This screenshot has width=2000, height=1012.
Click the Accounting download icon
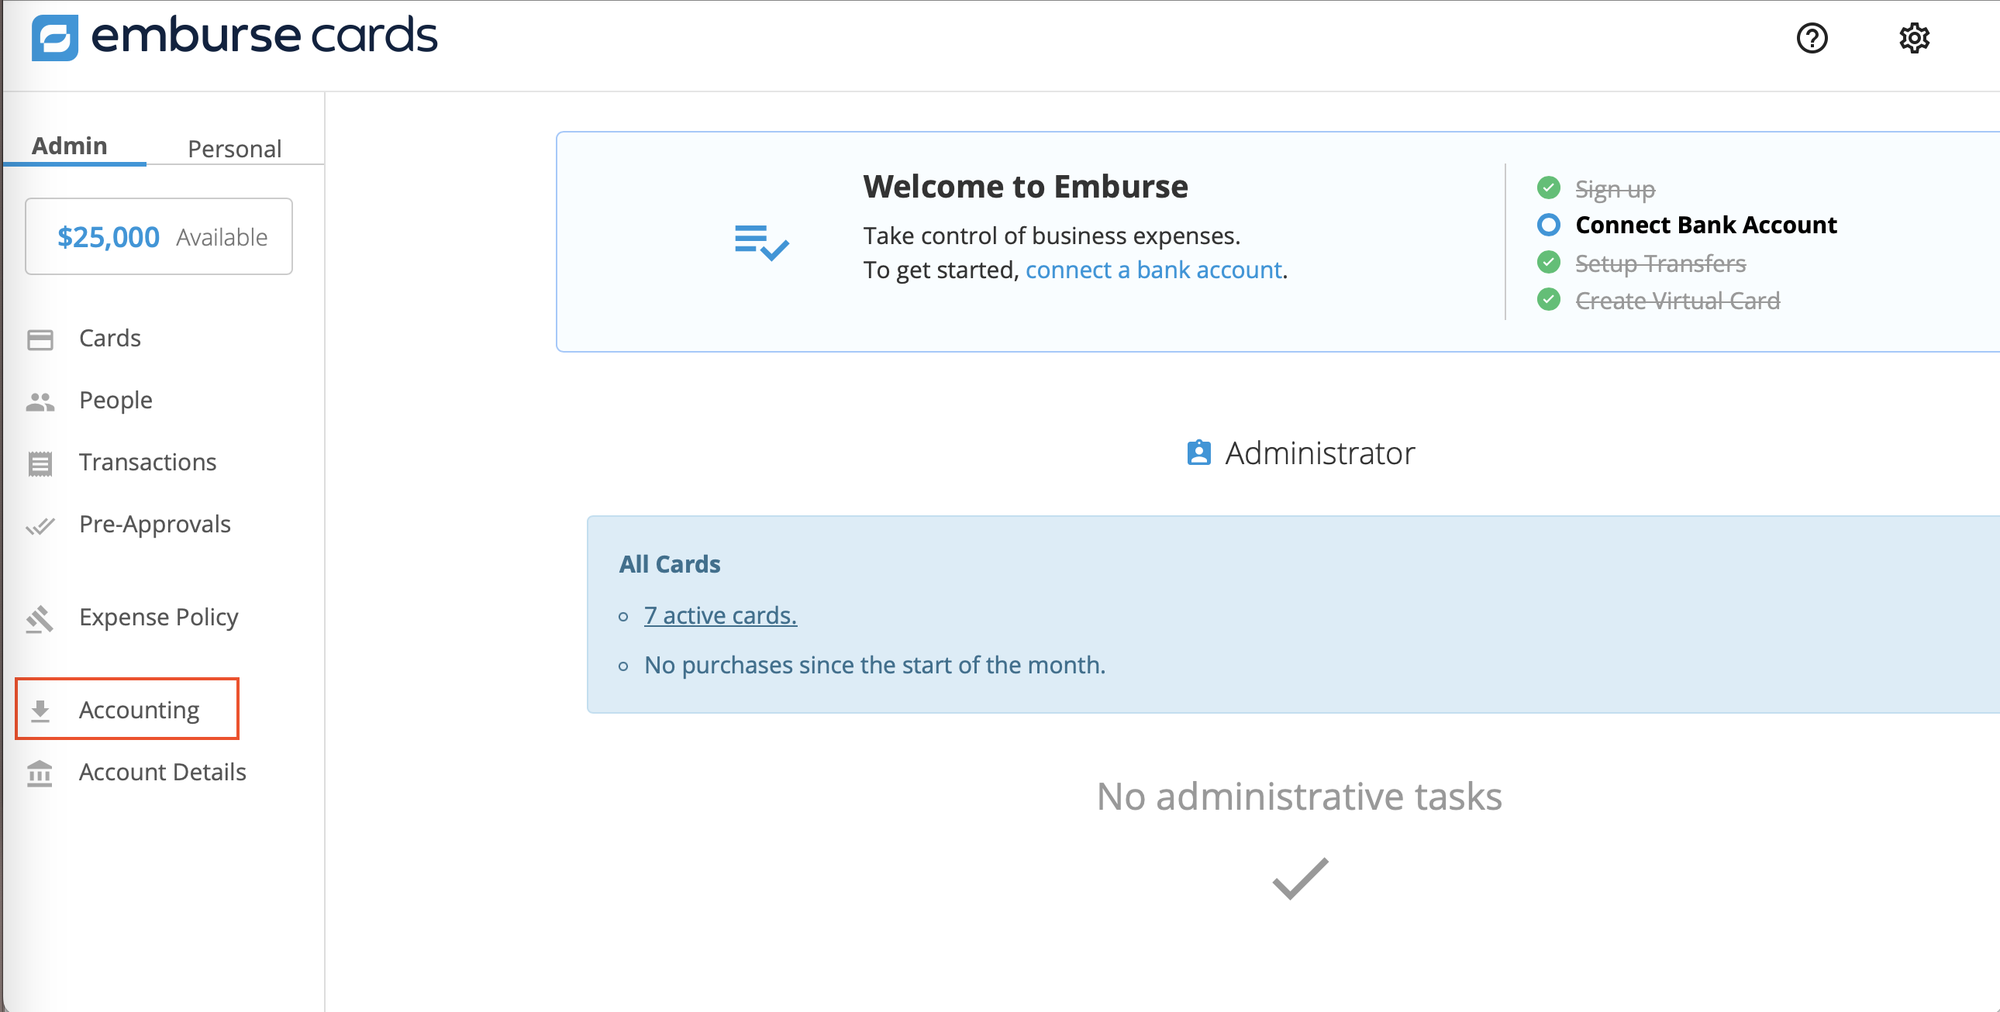click(41, 709)
